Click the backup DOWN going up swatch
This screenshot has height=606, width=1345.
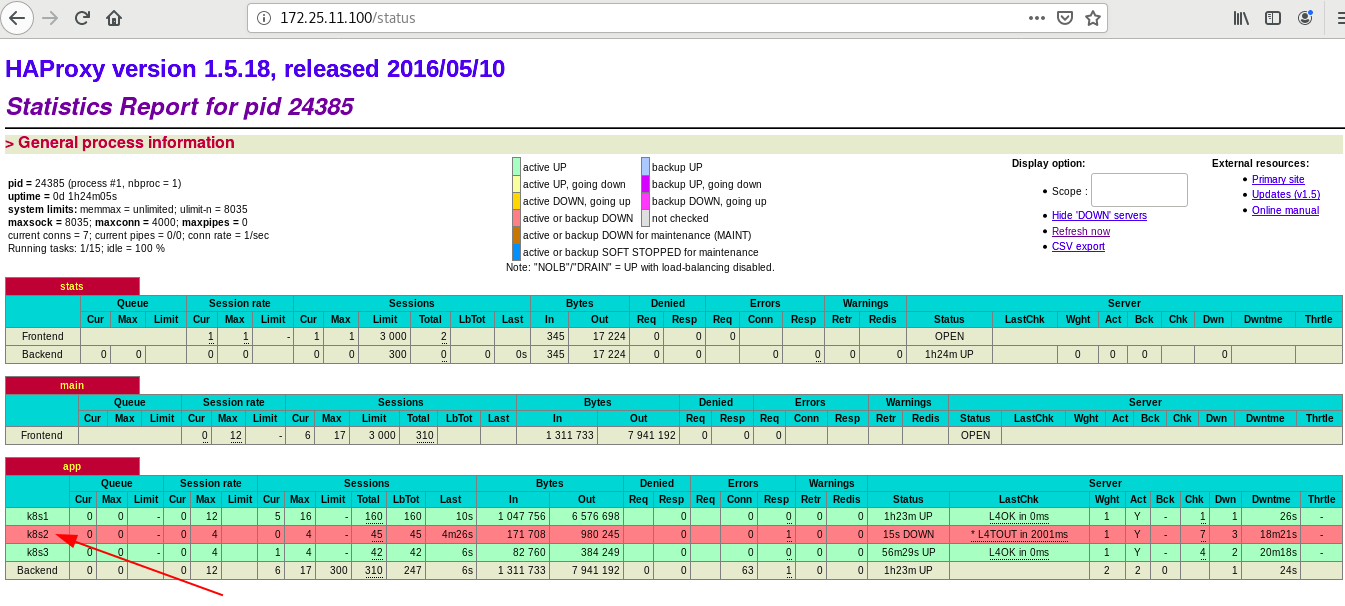(x=646, y=200)
